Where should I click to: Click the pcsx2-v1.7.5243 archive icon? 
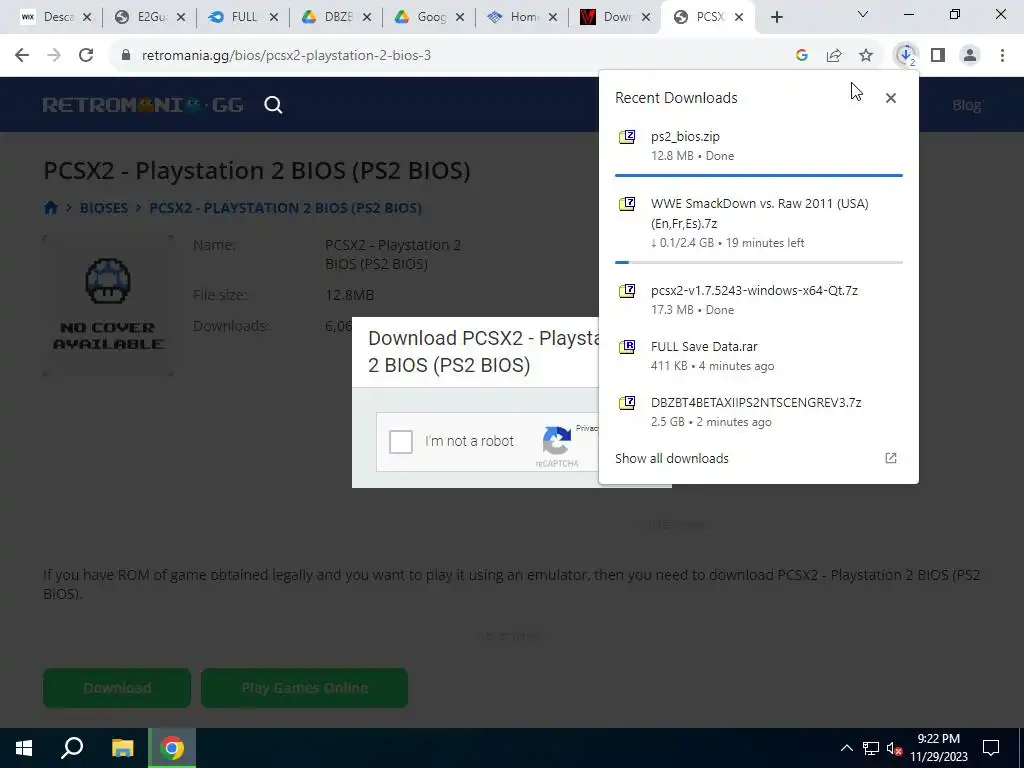click(627, 291)
